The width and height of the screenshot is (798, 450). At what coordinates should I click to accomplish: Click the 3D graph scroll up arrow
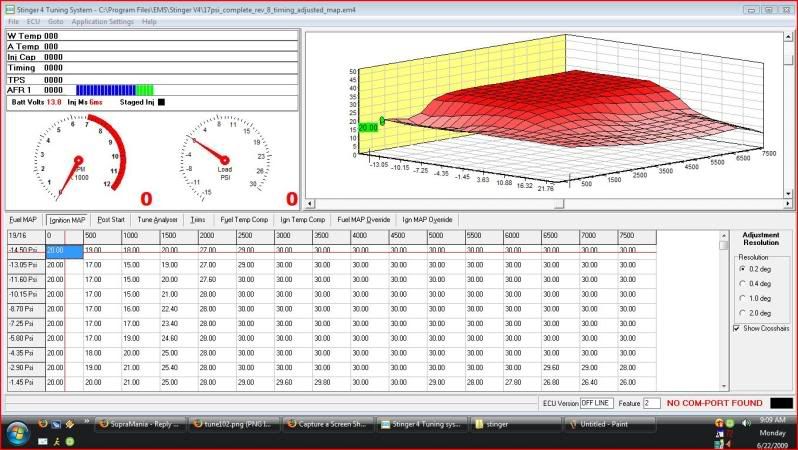pyautogui.click(x=788, y=37)
